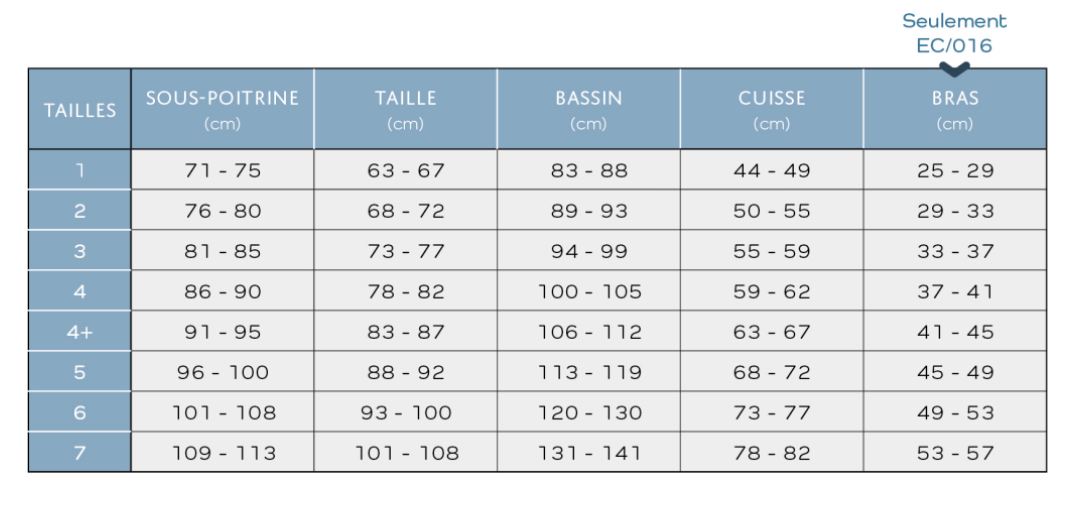Click the 94 - 99 bassin cell
The width and height of the screenshot is (1066, 505).
tap(588, 251)
